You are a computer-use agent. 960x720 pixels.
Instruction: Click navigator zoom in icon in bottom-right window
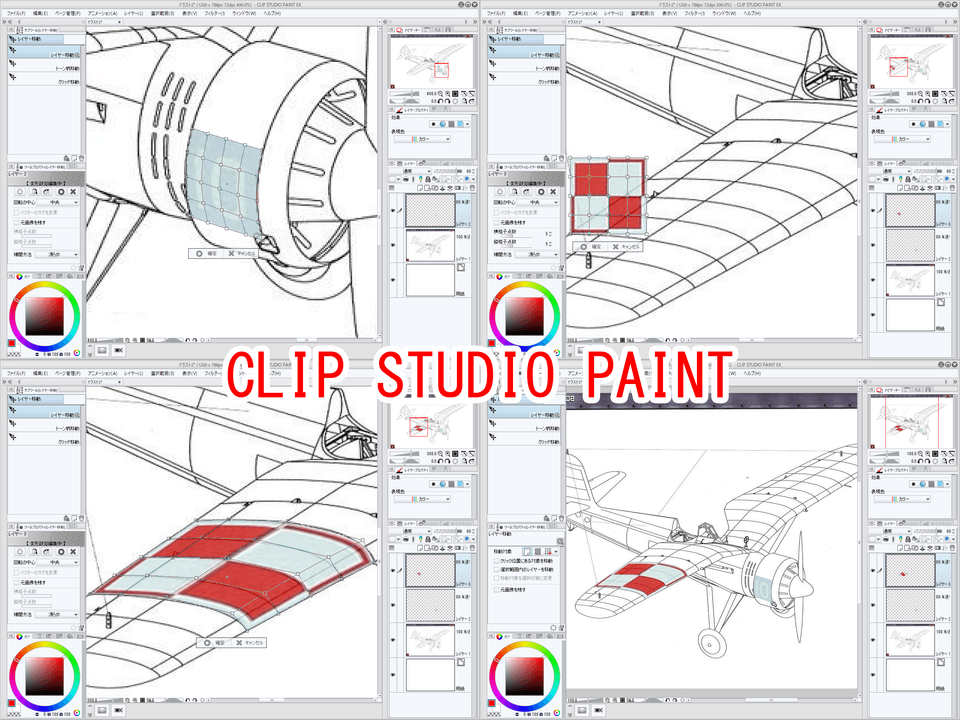(928, 454)
